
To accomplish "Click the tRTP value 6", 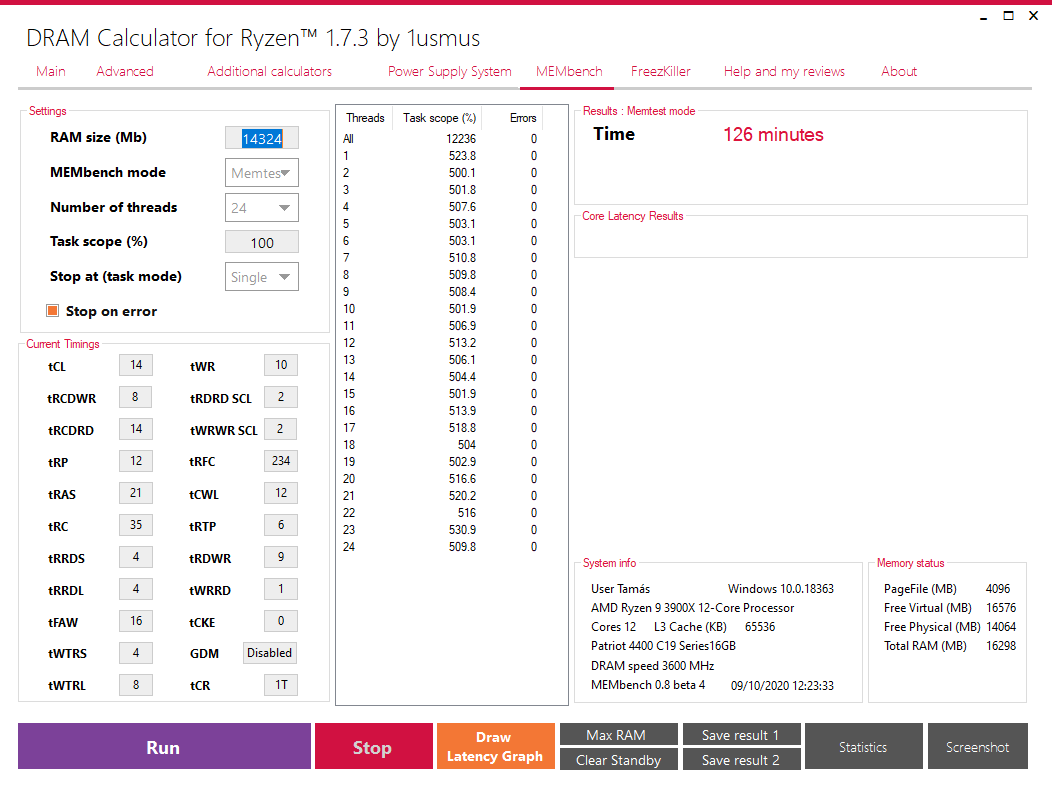I will (x=280, y=525).
